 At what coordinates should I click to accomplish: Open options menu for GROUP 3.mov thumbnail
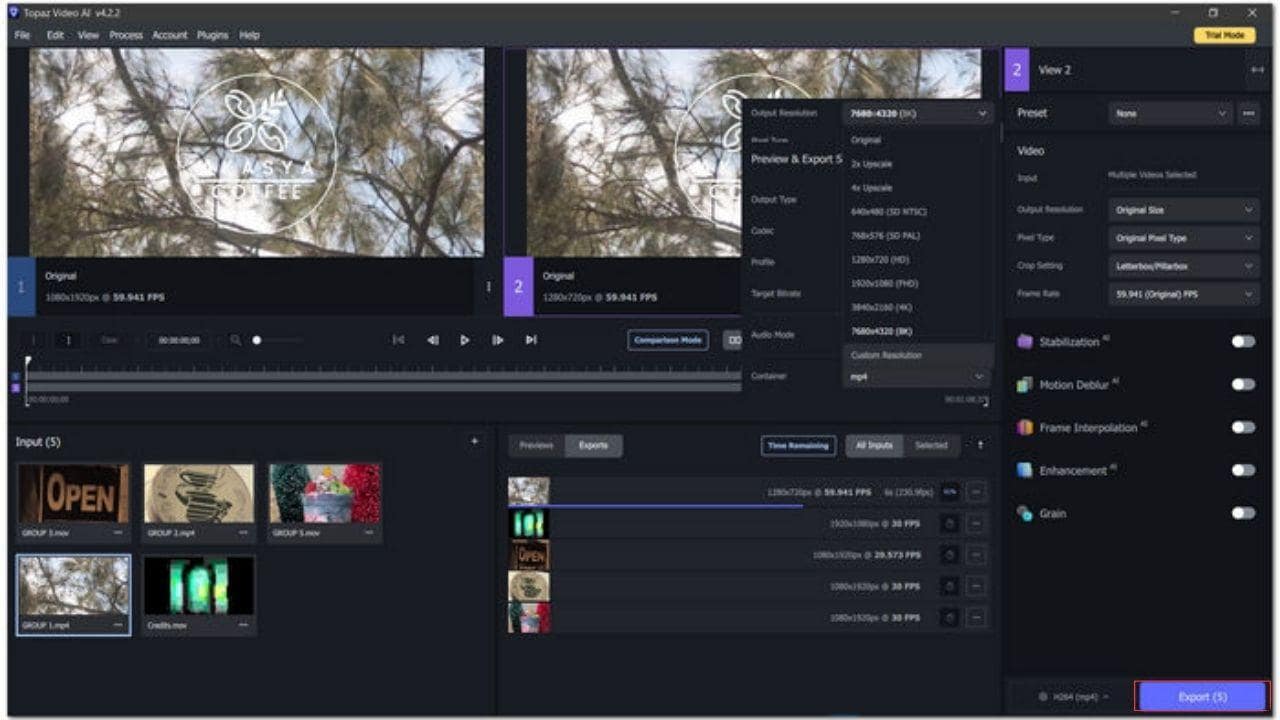pos(117,533)
